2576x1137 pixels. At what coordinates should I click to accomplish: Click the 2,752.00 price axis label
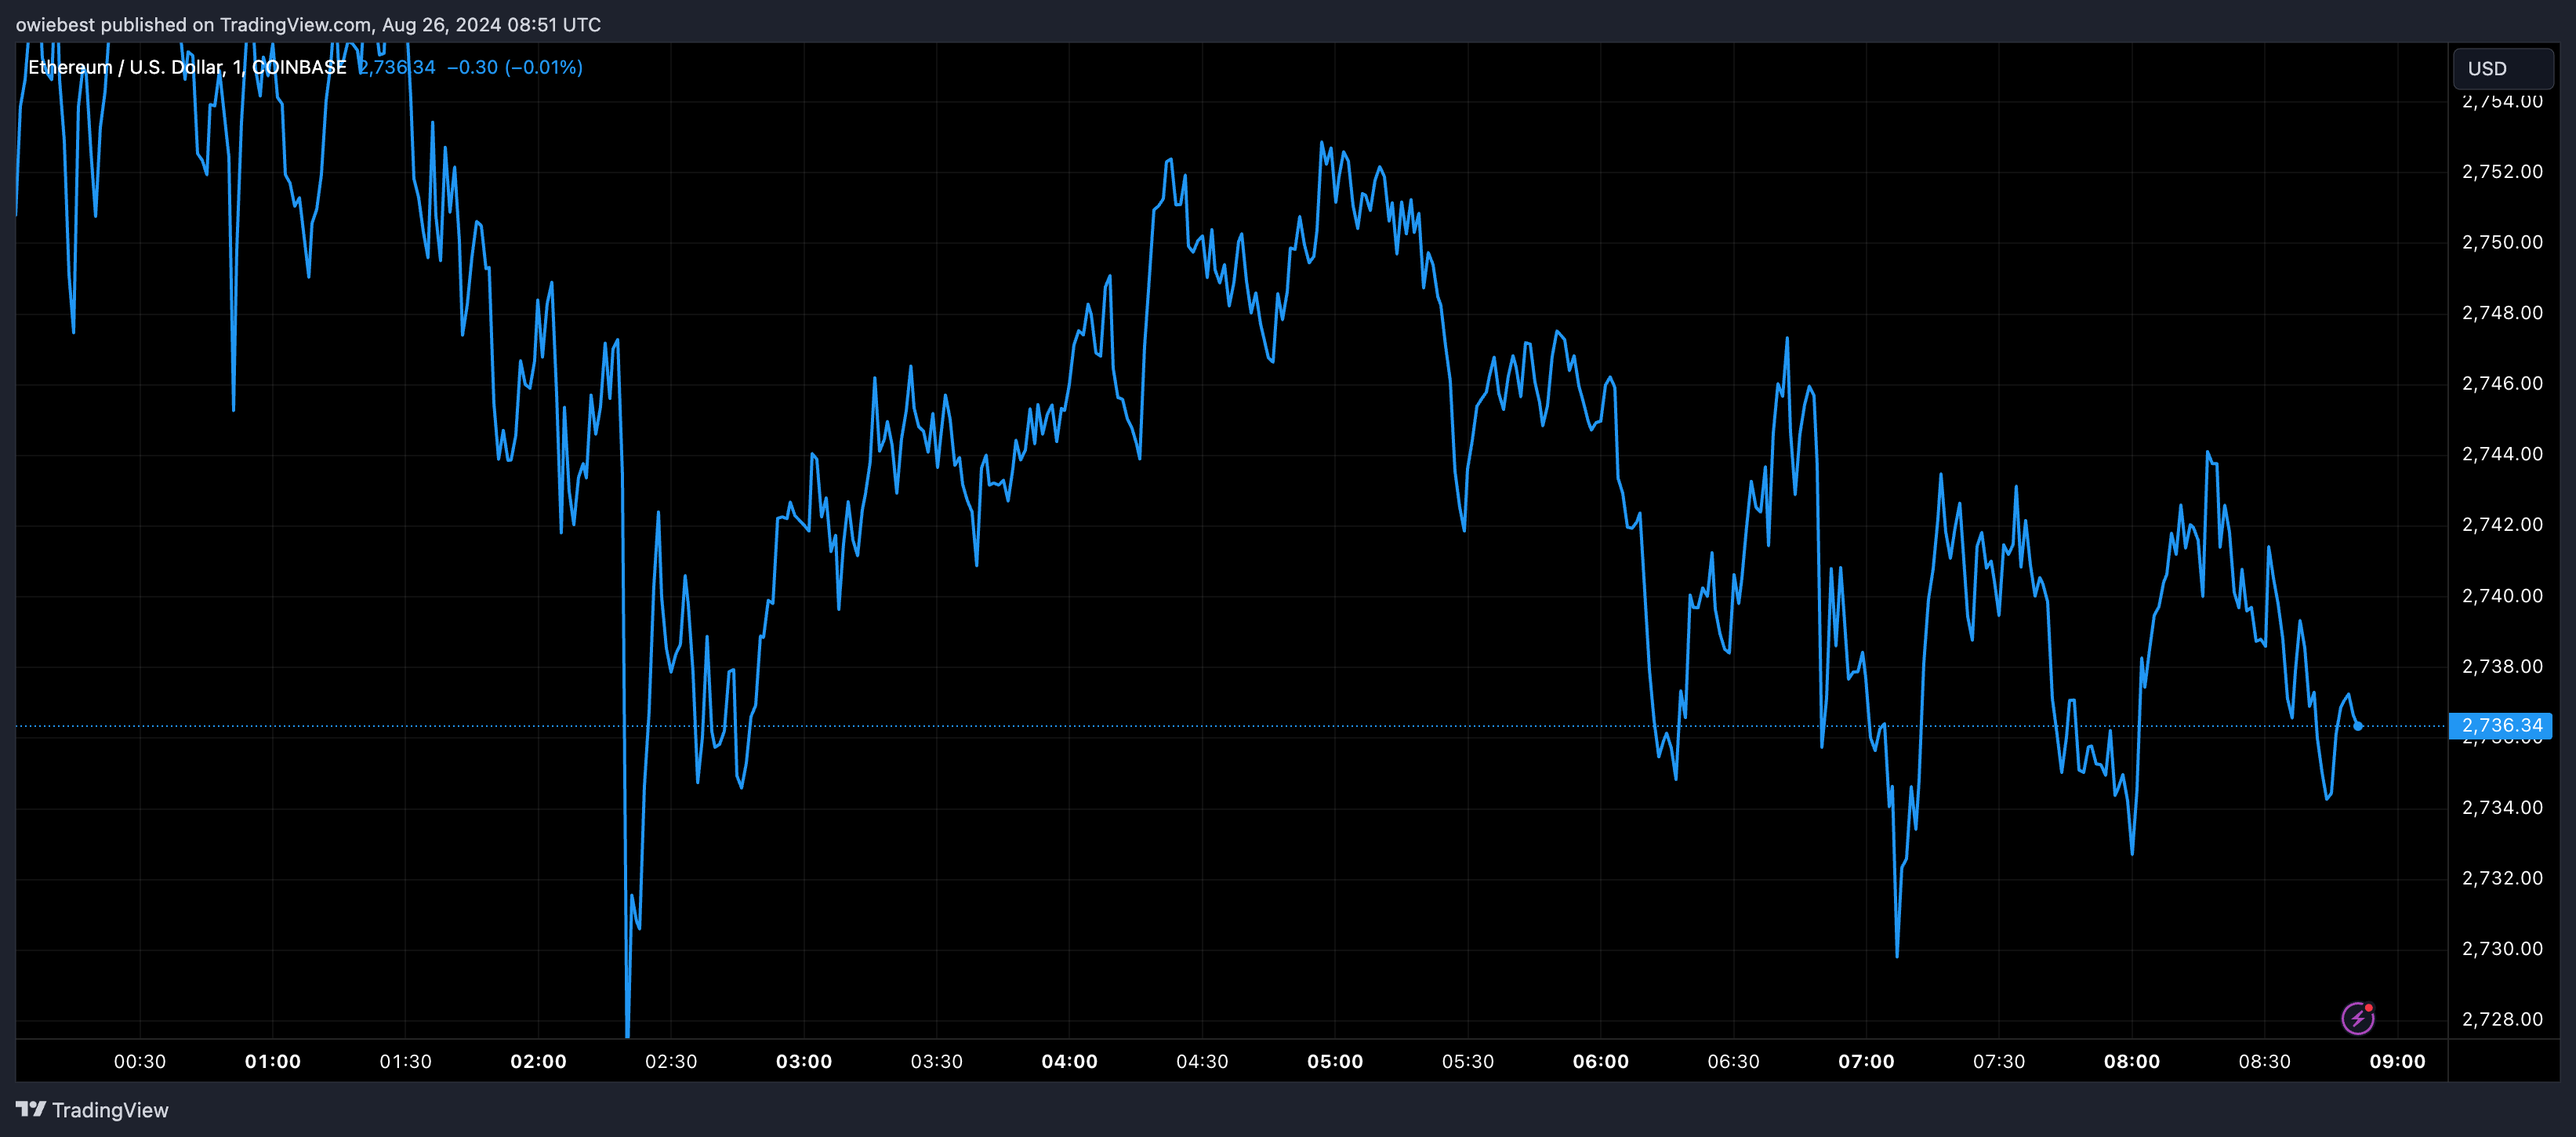click(x=2502, y=172)
